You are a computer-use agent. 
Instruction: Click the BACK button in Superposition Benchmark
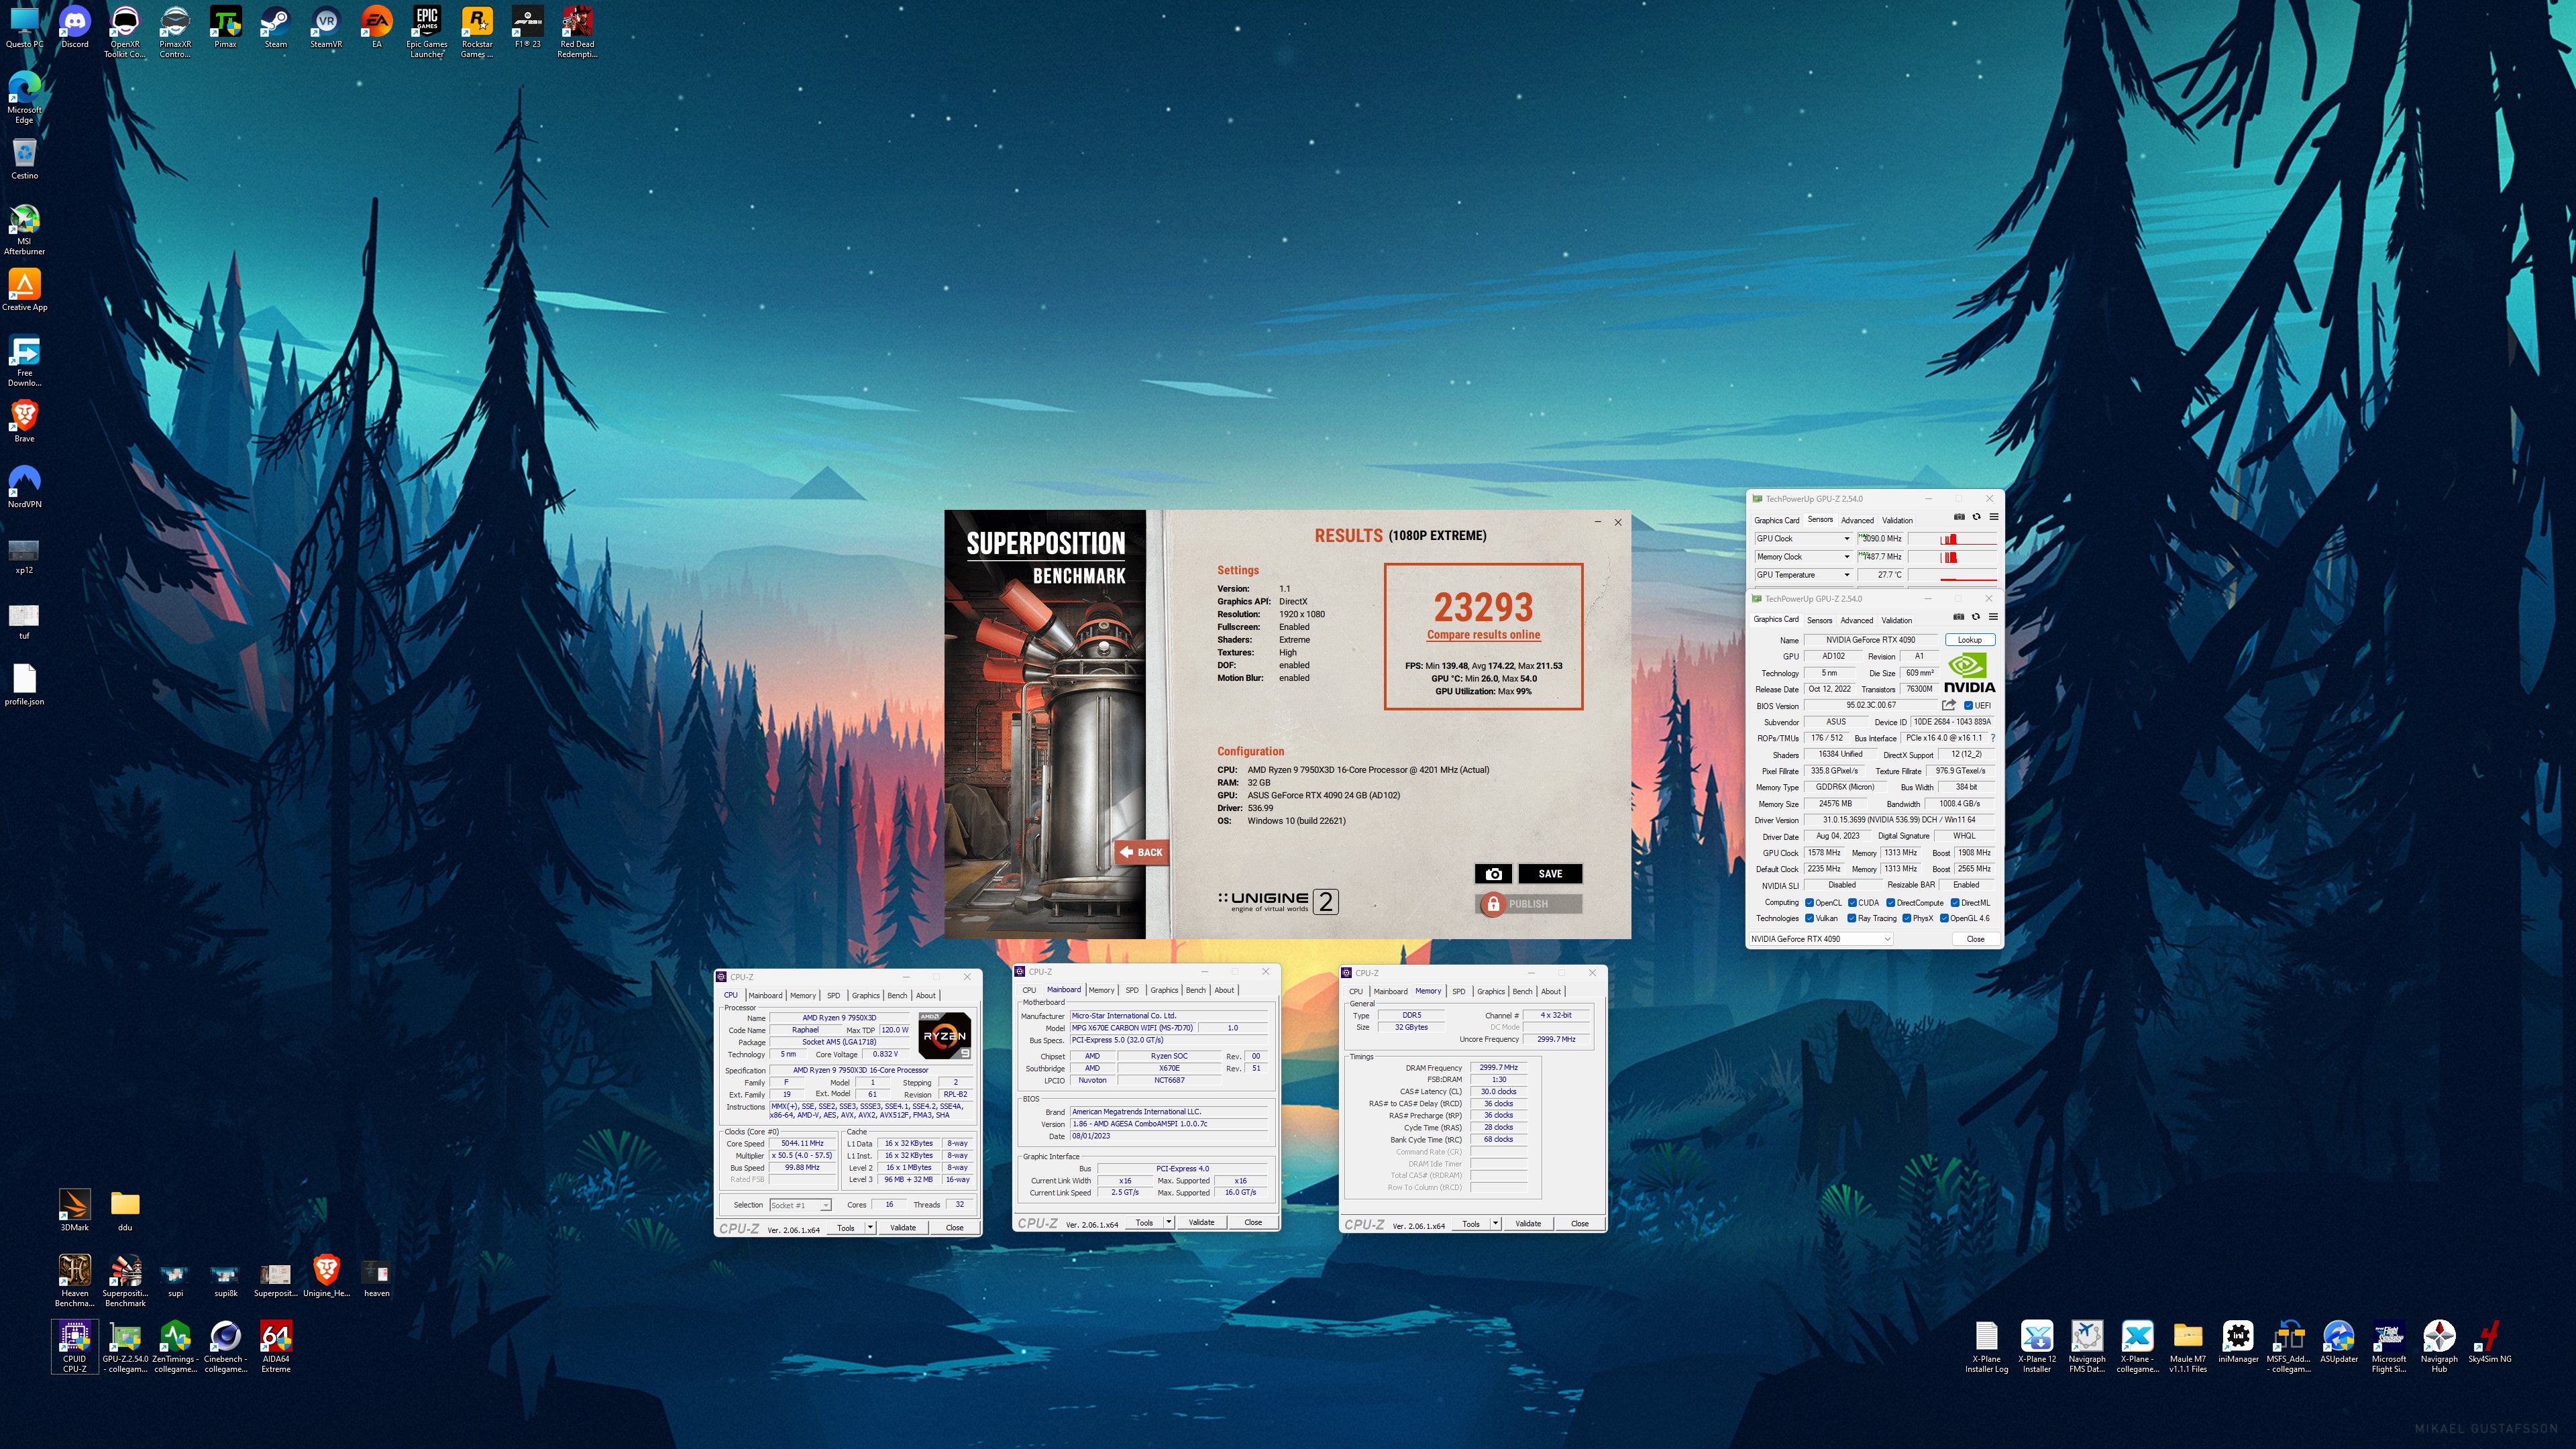click(1141, 853)
